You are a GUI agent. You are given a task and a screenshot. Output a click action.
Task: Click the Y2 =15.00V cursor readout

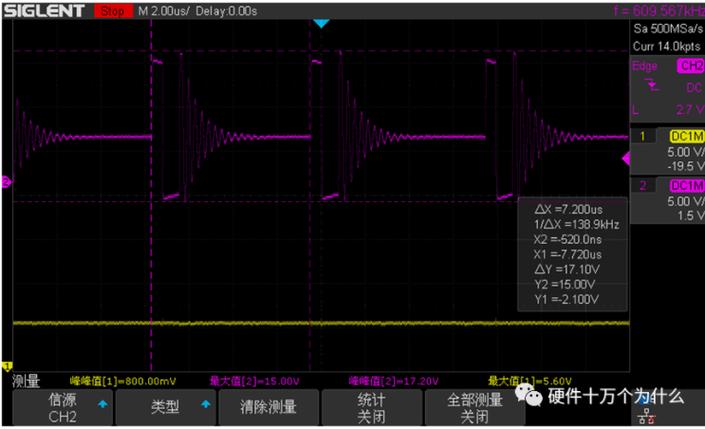point(565,285)
